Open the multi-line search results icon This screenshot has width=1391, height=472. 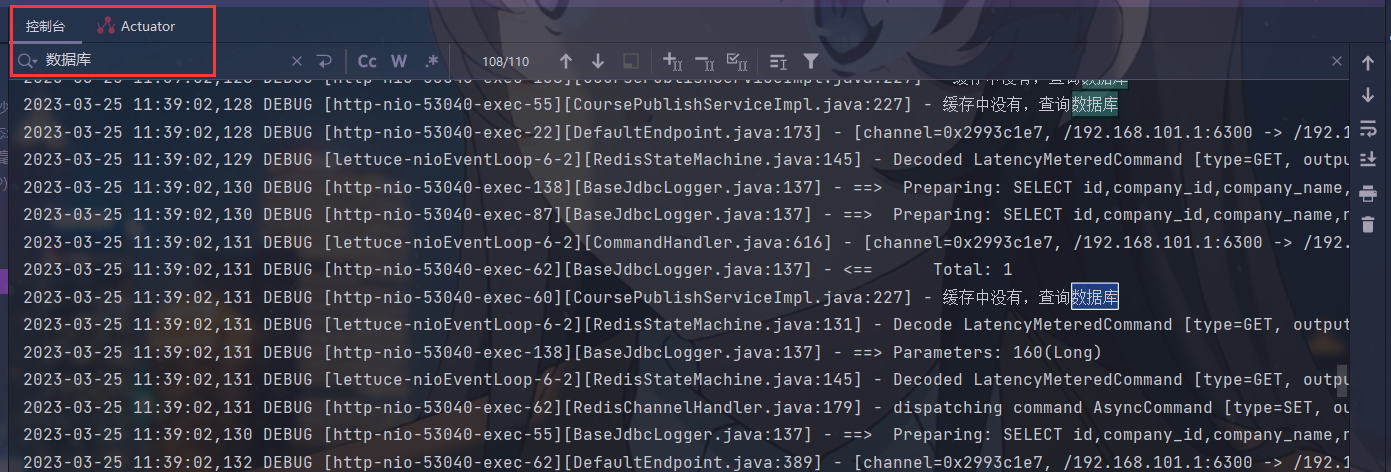tap(778, 61)
